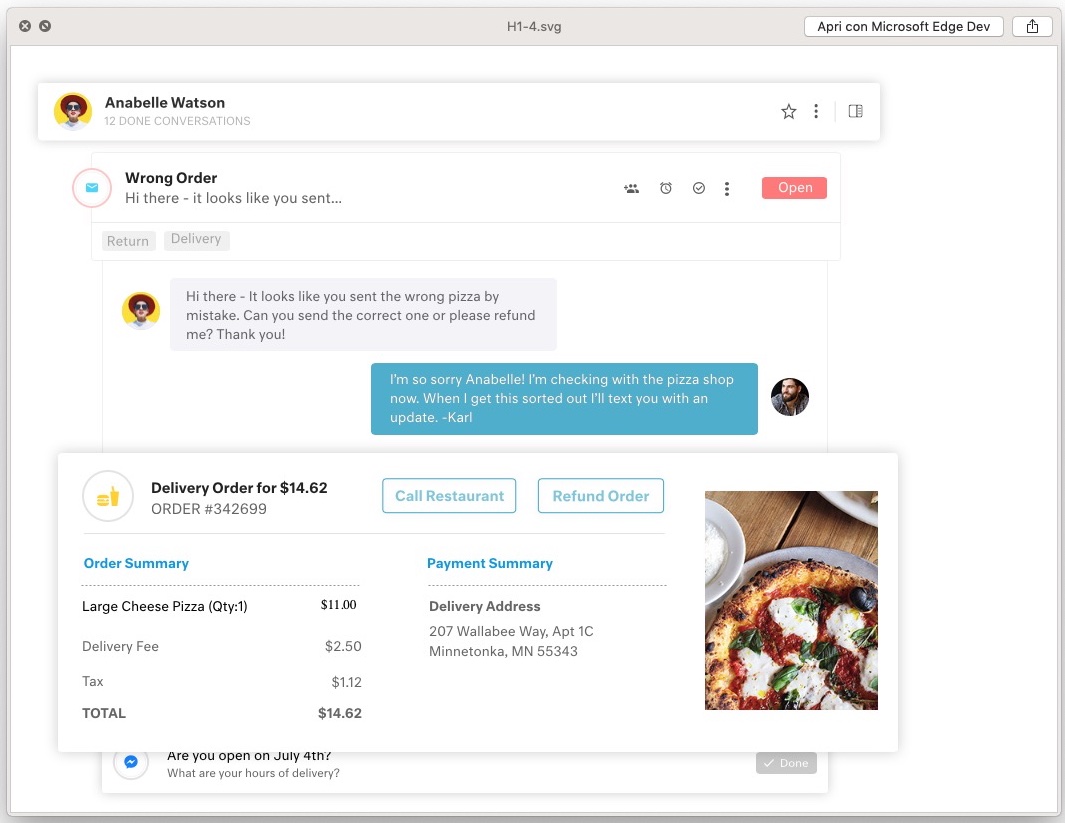Click Anabelle's avatar beside her message
This screenshot has width=1065, height=823.
tap(141, 311)
